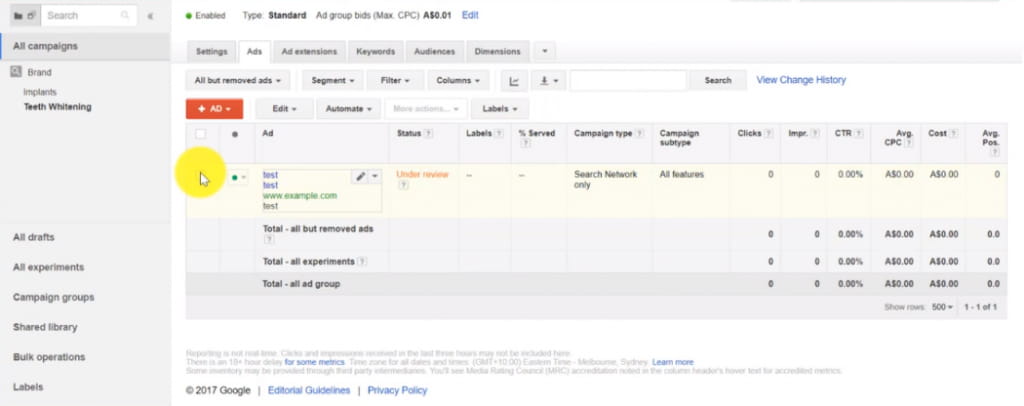
Task: Click the ads table search input box
Action: 628,80
